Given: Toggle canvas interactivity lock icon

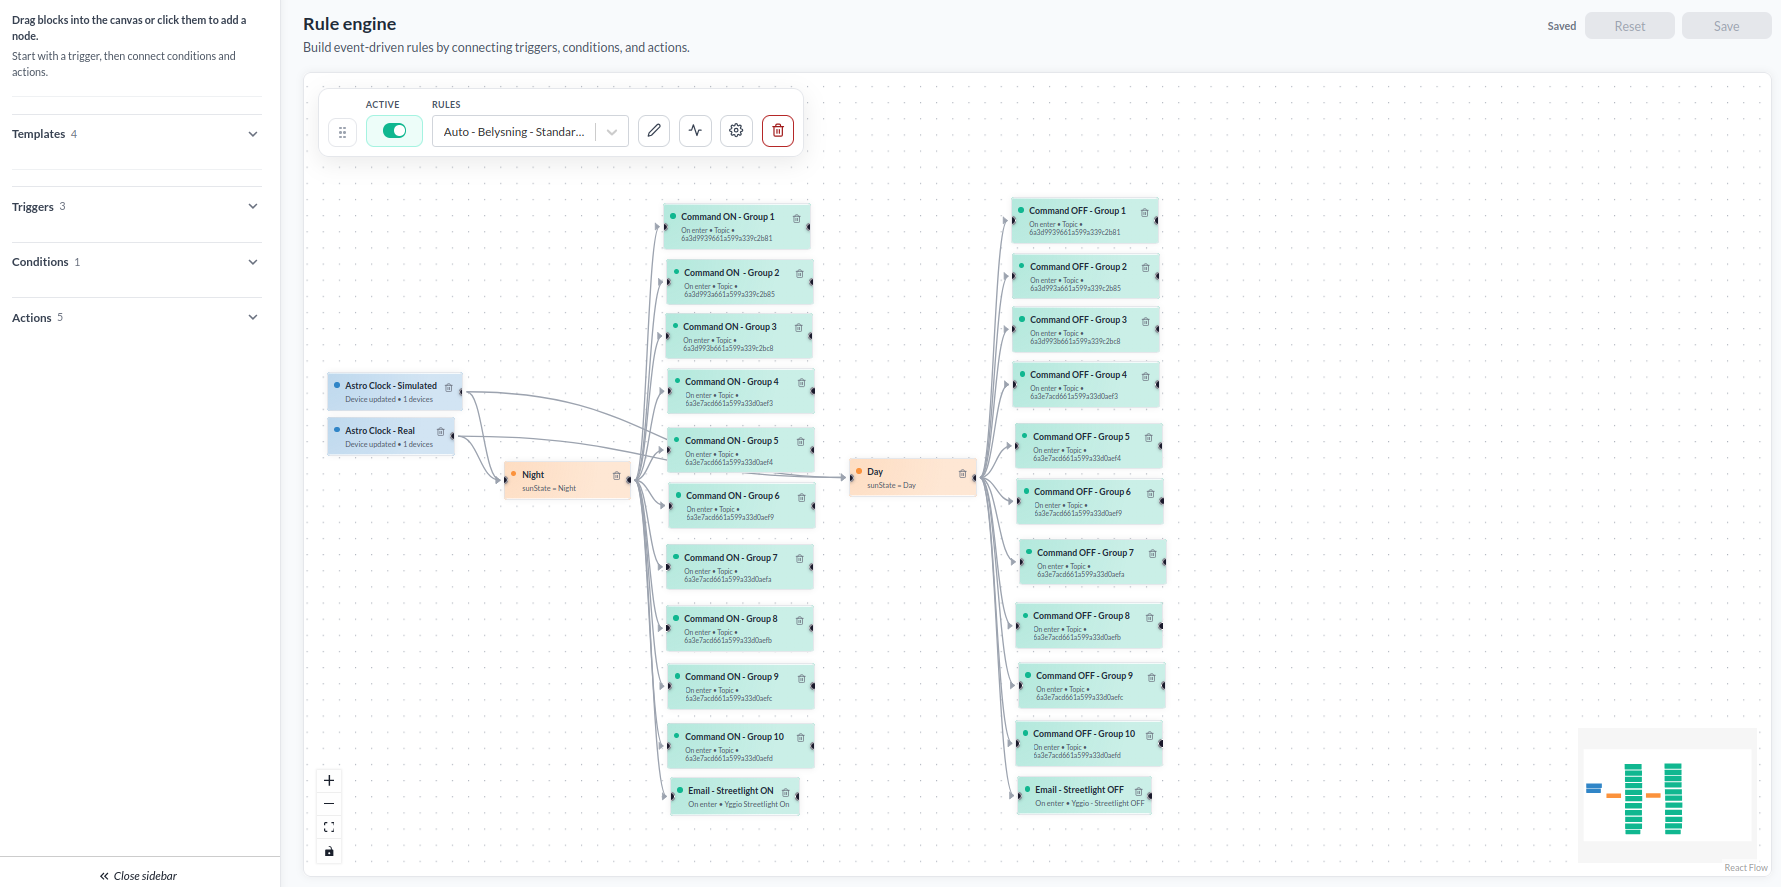Looking at the screenshot, I should coord(329,851).
